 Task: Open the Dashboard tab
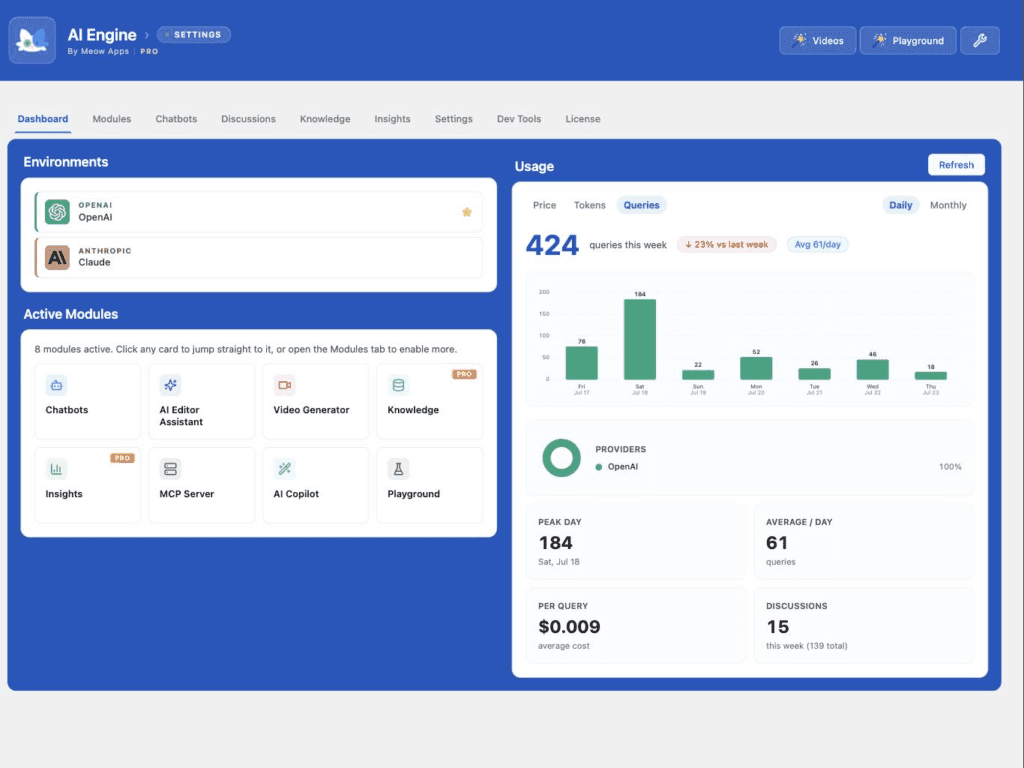[x=43, y=119]
